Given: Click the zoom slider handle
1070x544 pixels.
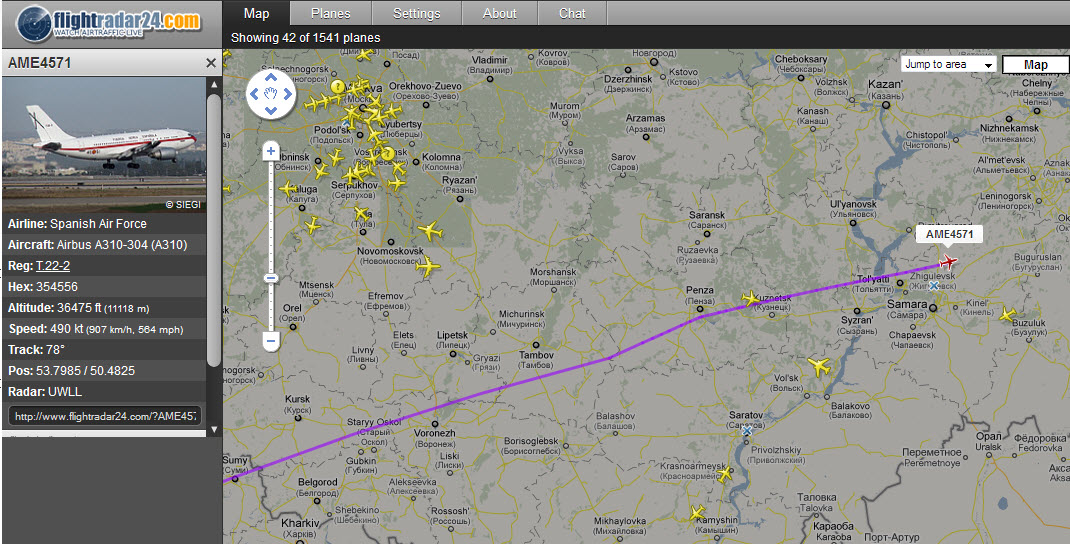Looking at the screenshot, I should [271, 278].
